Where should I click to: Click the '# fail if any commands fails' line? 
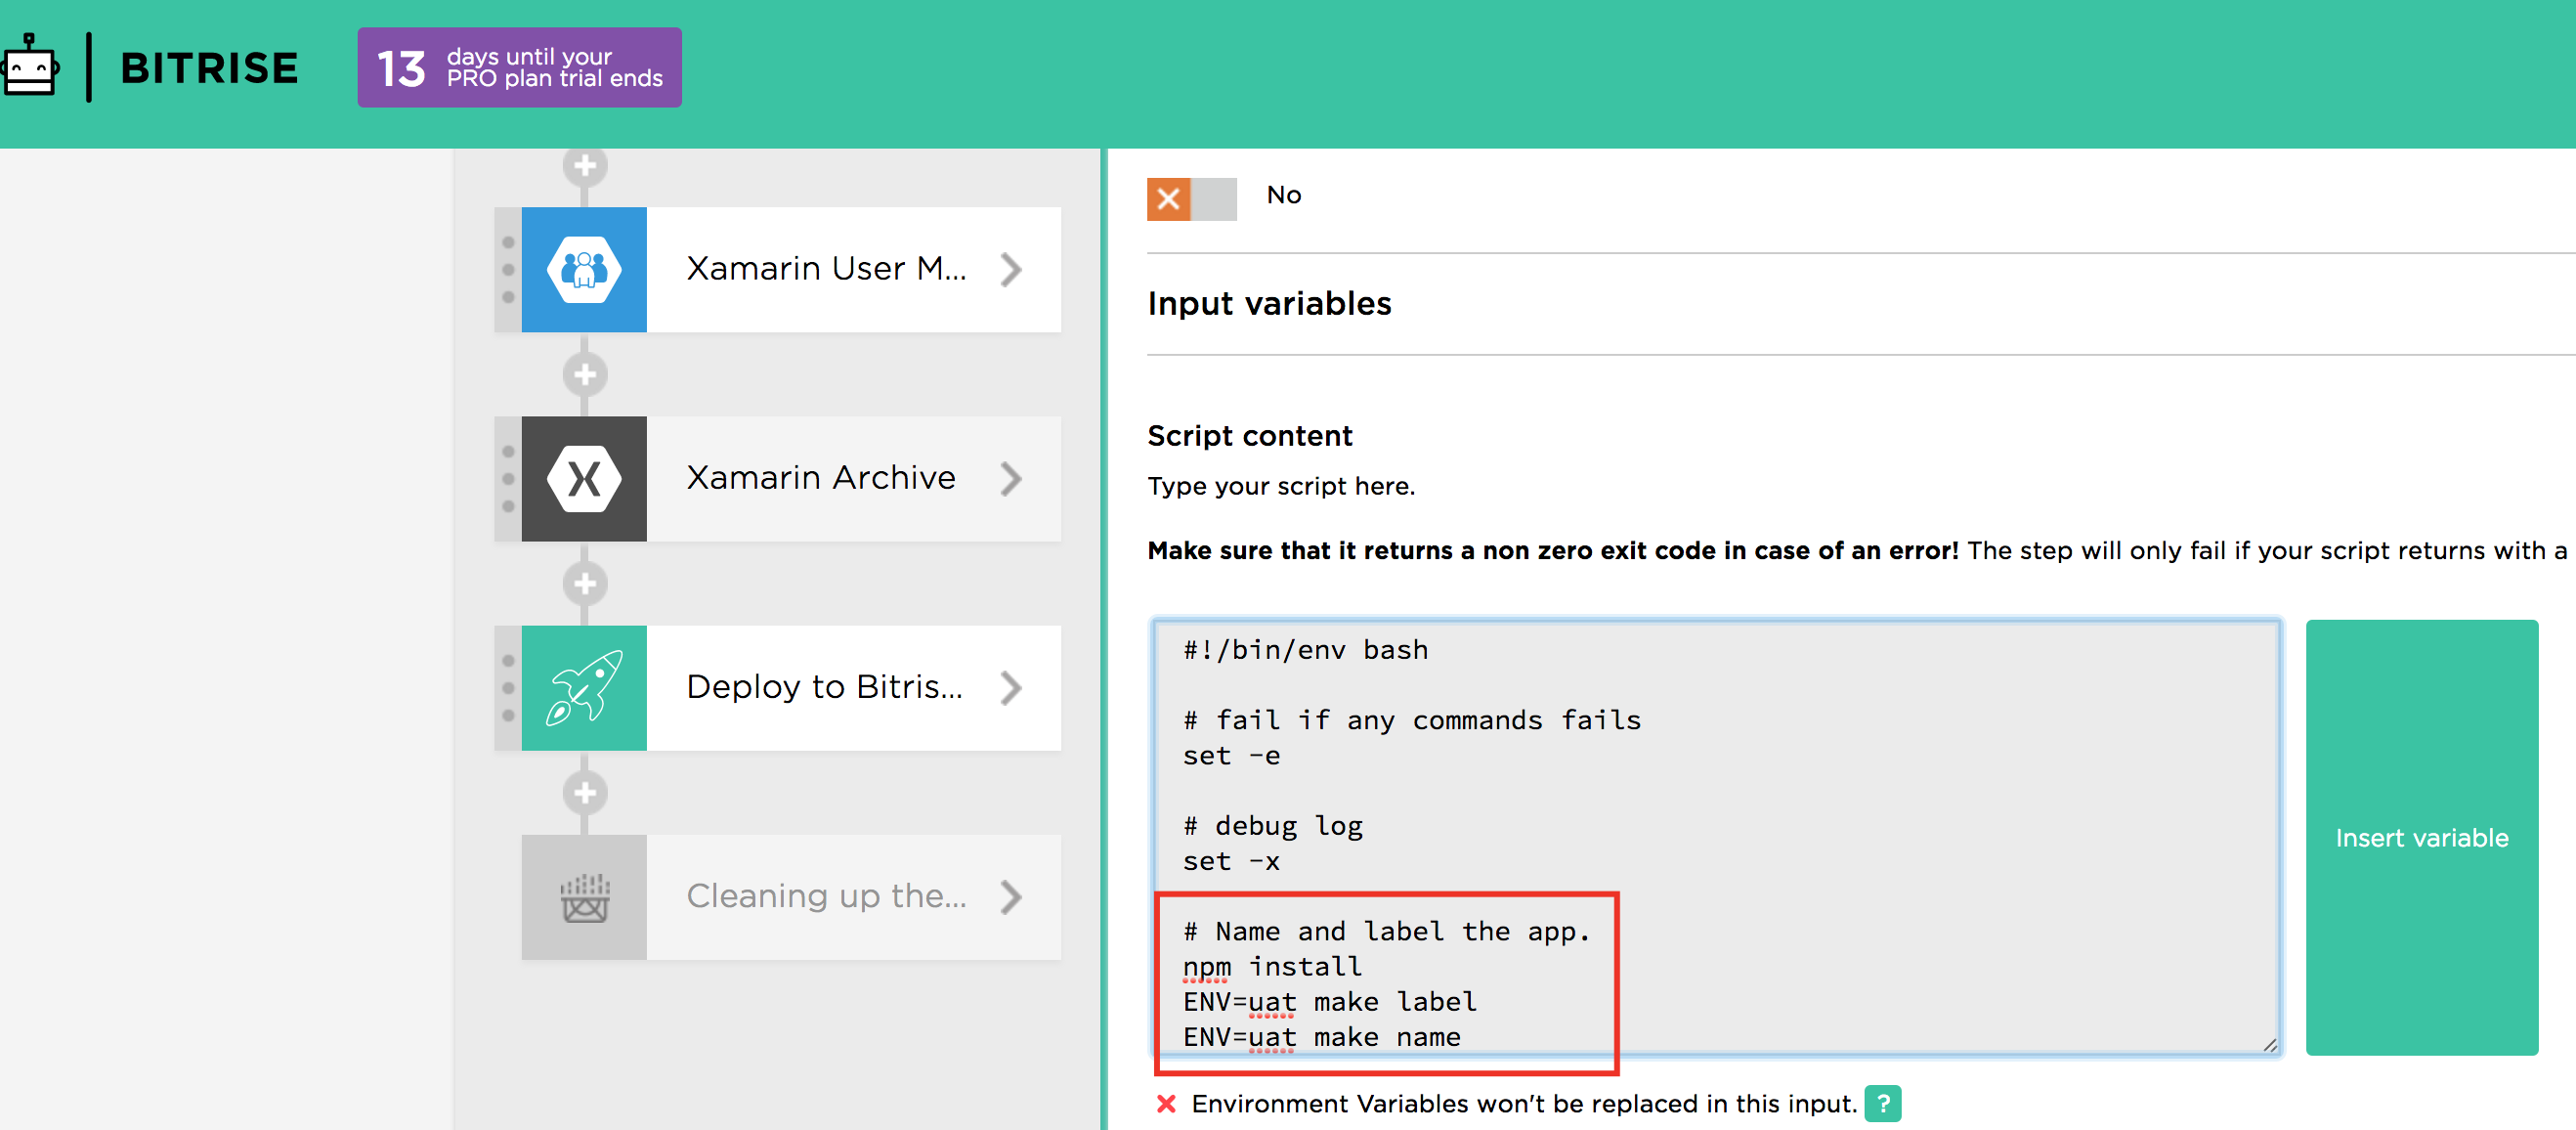pyautogui.click(x=1411, y=719)
